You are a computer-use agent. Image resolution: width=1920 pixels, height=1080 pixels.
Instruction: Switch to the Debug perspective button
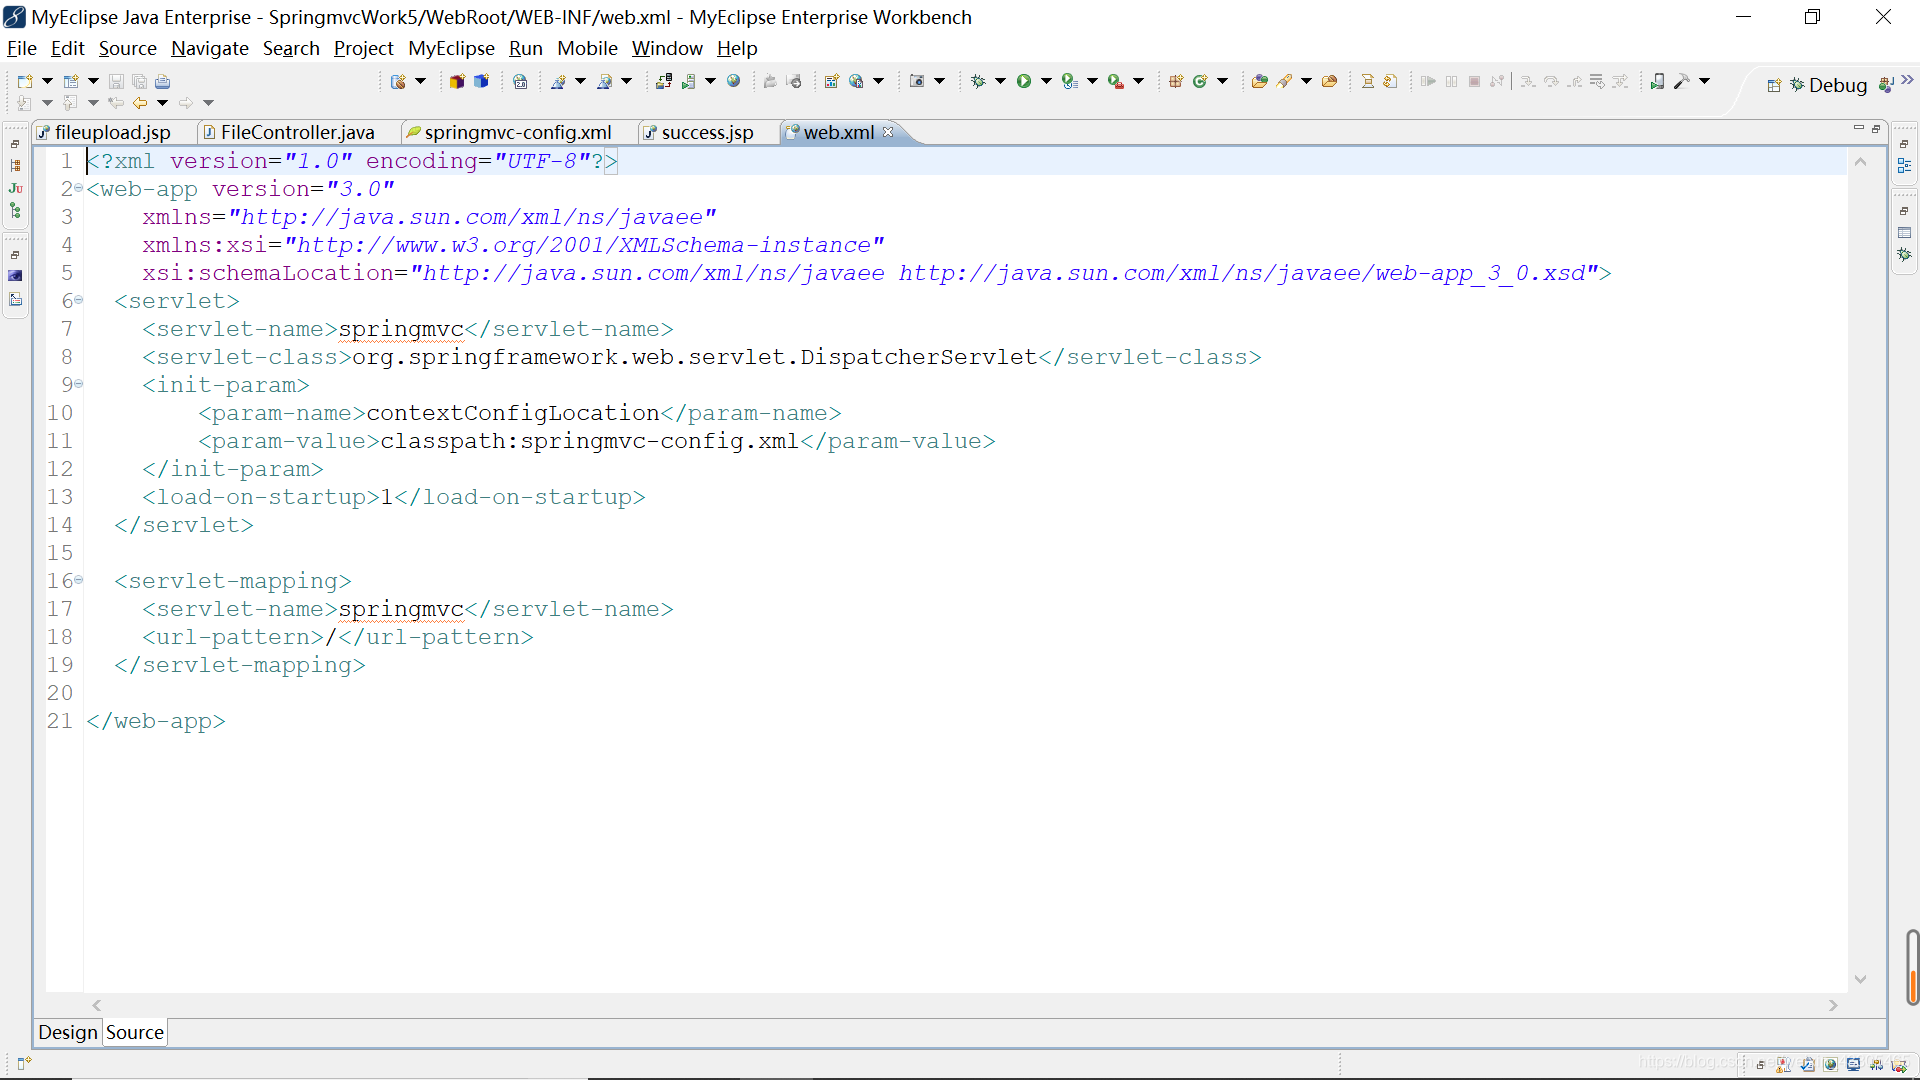pyautogui.click(x=1829, y=85)
